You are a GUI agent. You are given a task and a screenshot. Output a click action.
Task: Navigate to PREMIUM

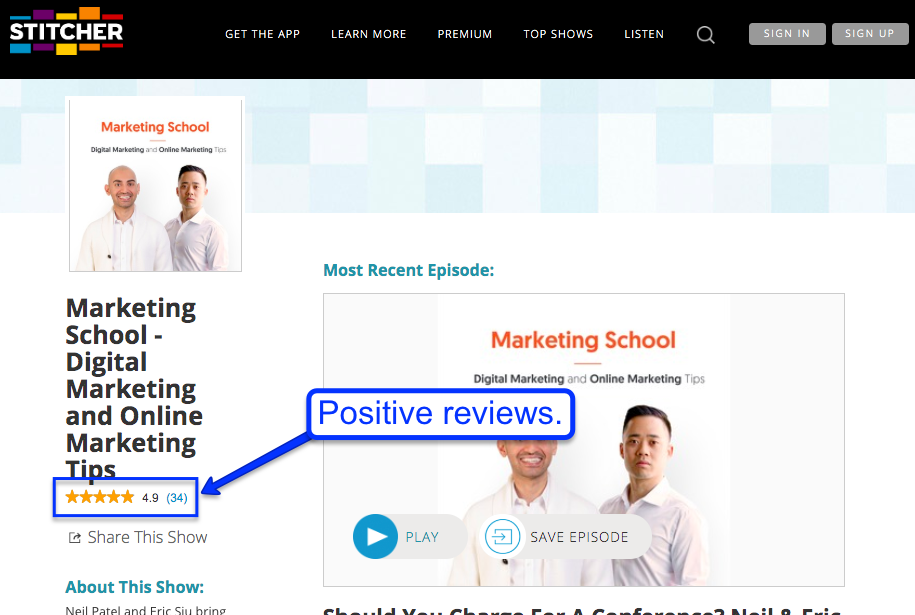464,34
